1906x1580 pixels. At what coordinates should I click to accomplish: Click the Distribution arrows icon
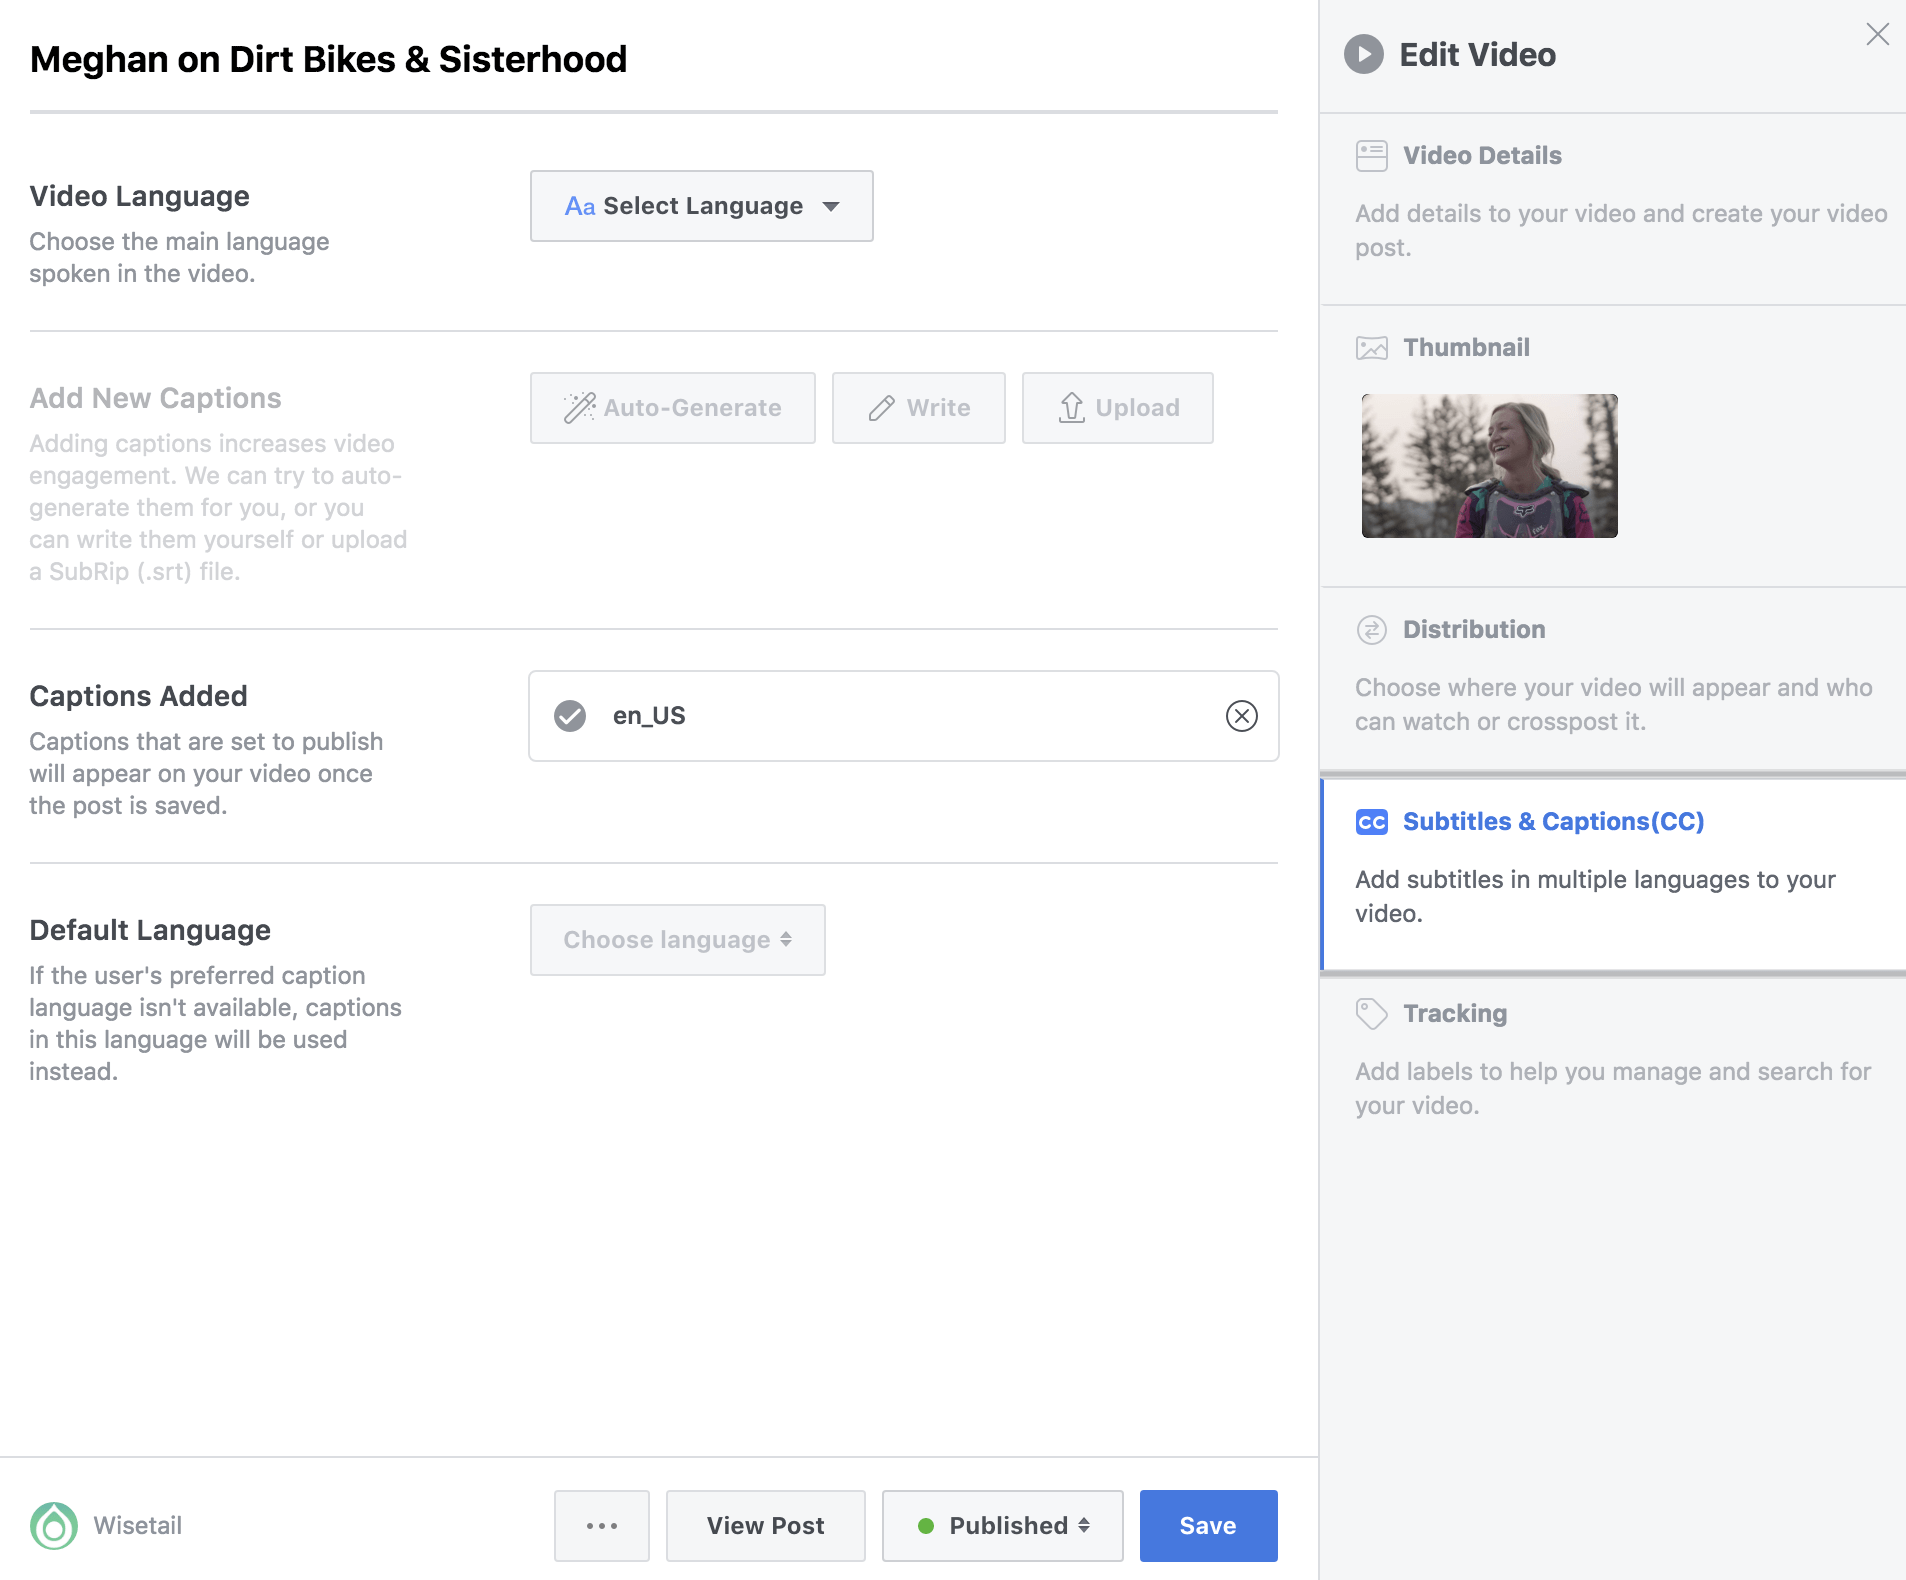pos(1371,630)
